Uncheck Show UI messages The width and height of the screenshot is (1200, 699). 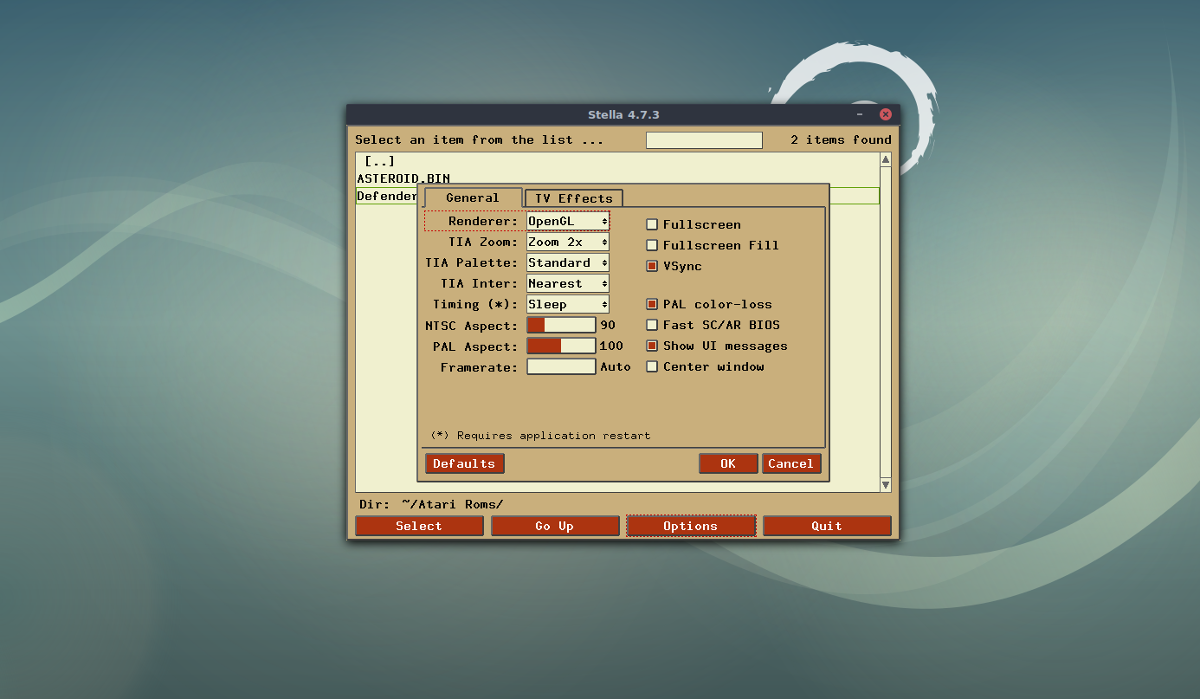click(652, 346)
